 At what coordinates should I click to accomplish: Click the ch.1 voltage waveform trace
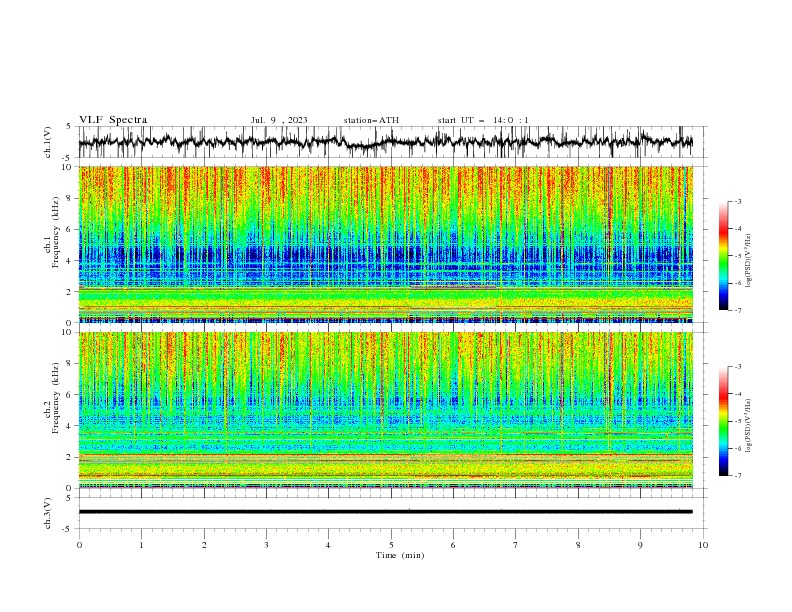pyautogui.click(x=385, y=142)
